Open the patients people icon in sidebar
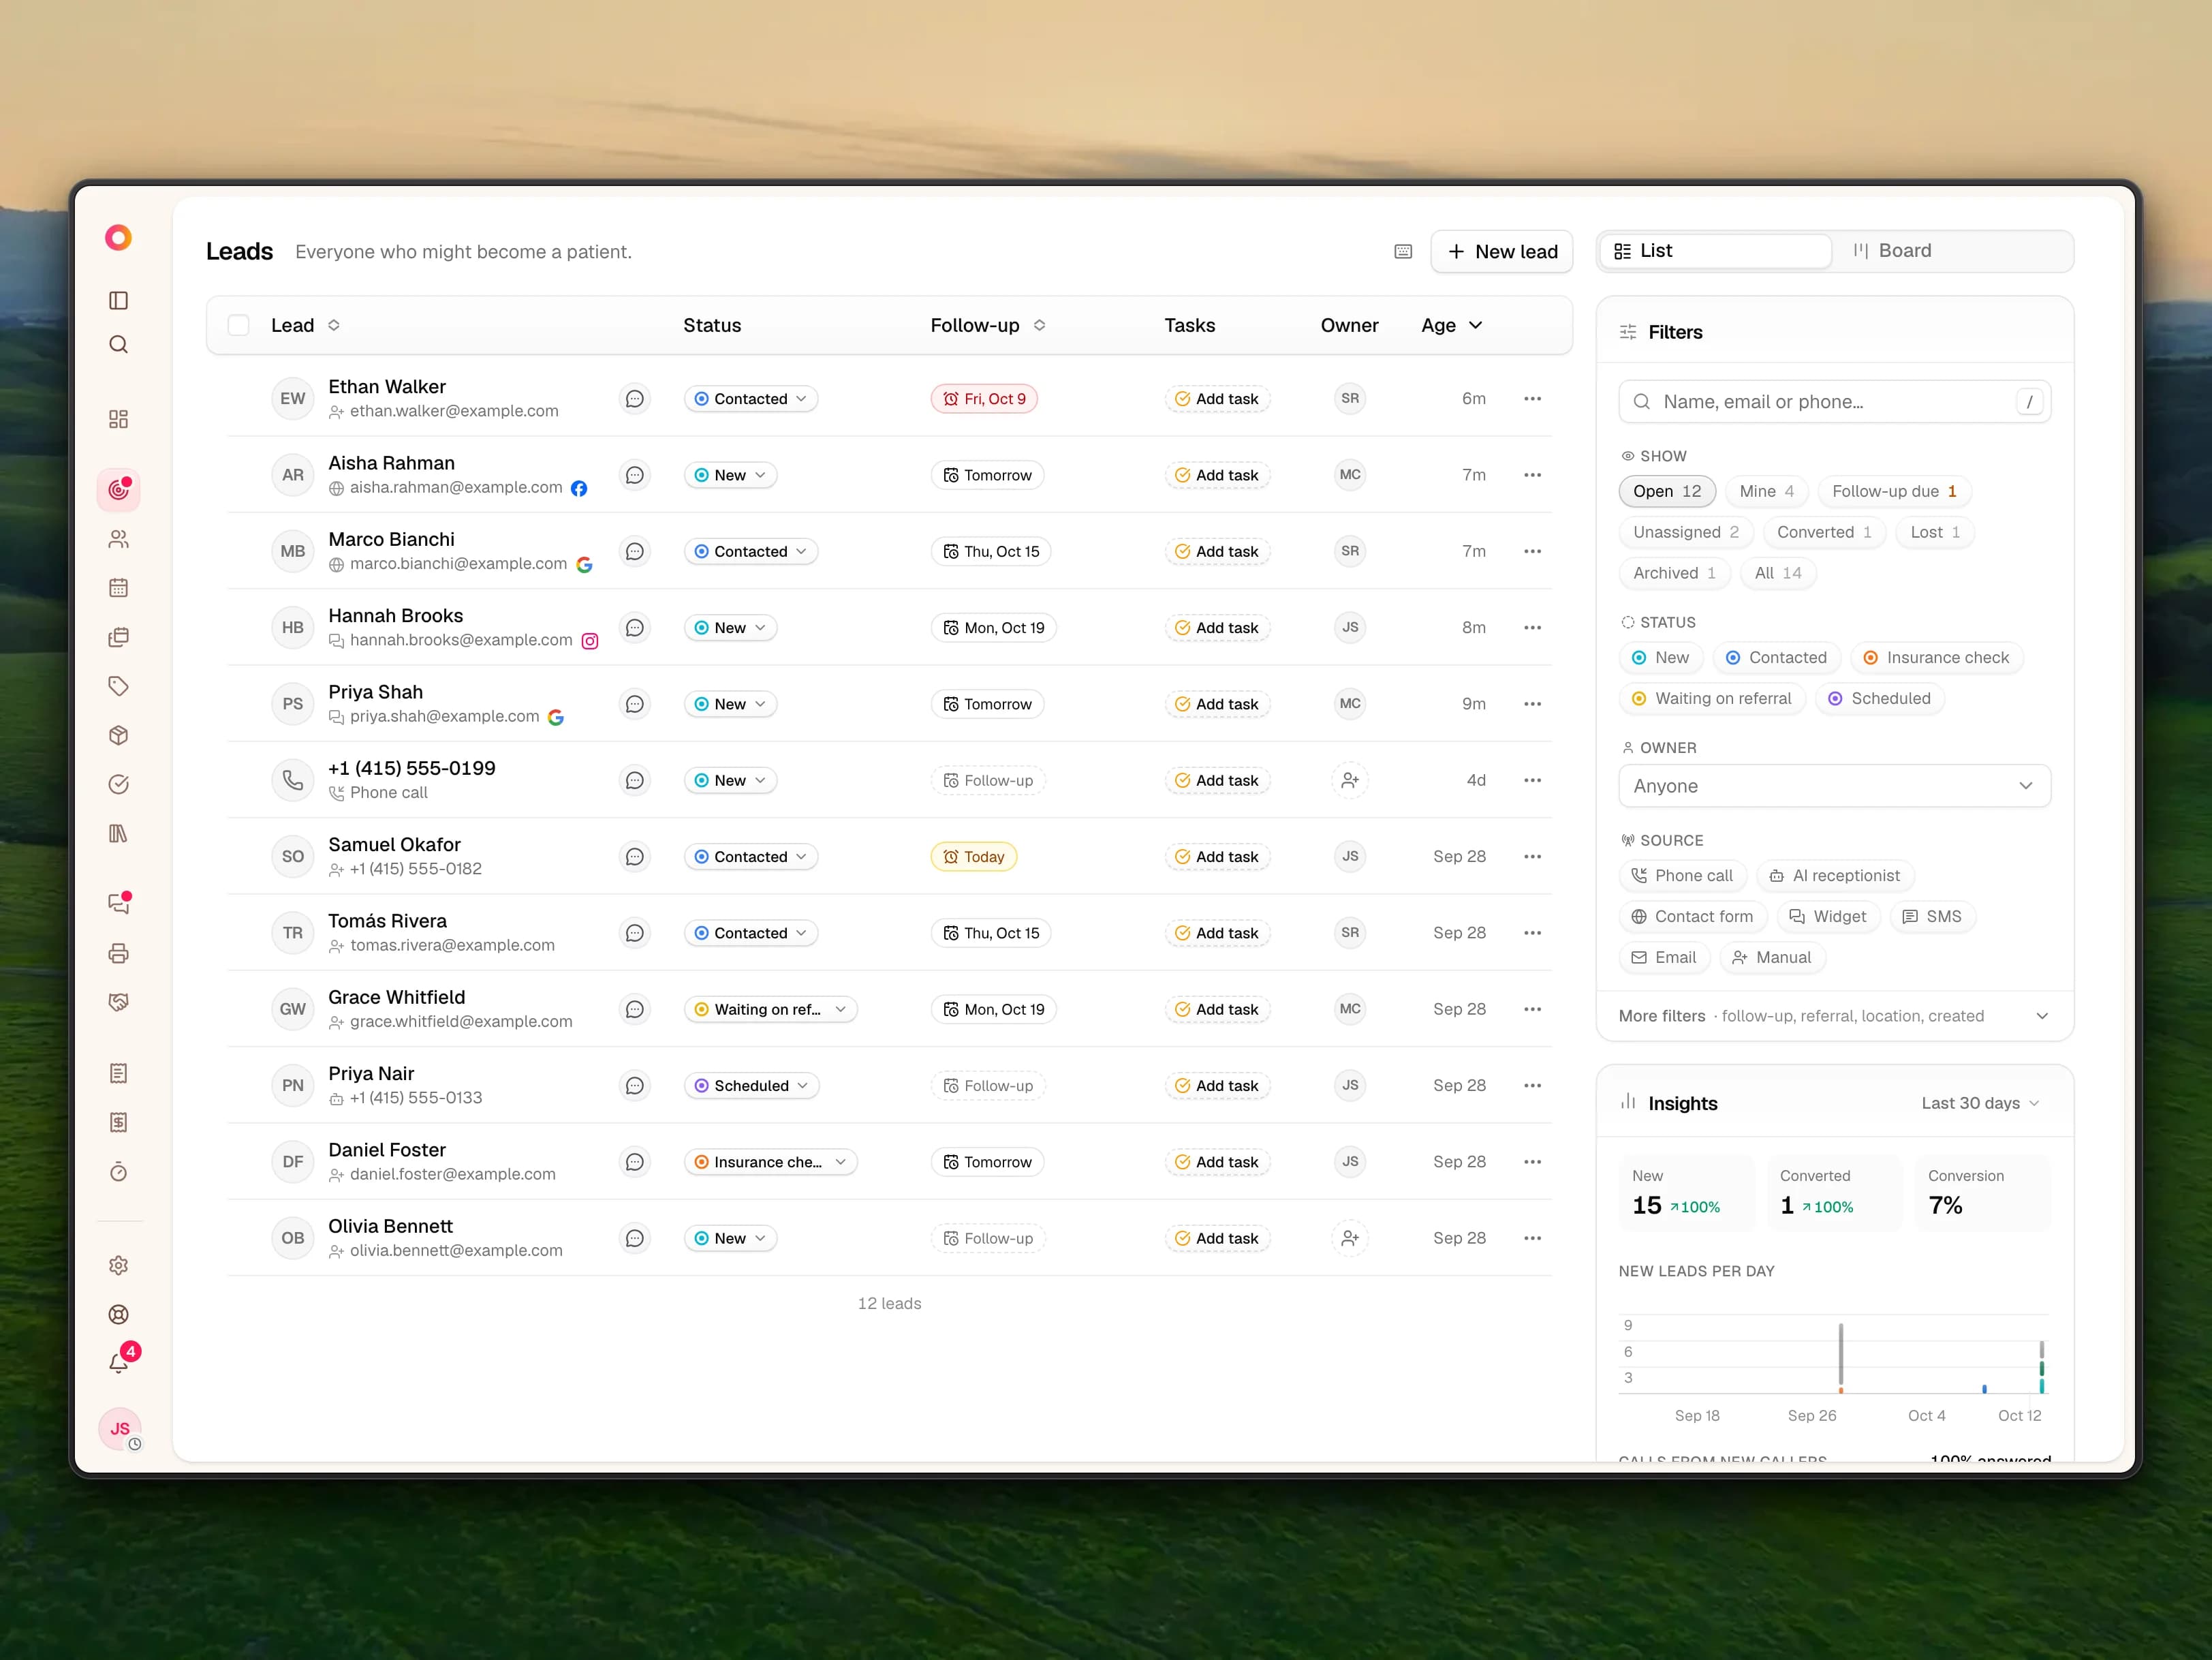Viewport: 2212px width, 1660px height. coord(118,539)
